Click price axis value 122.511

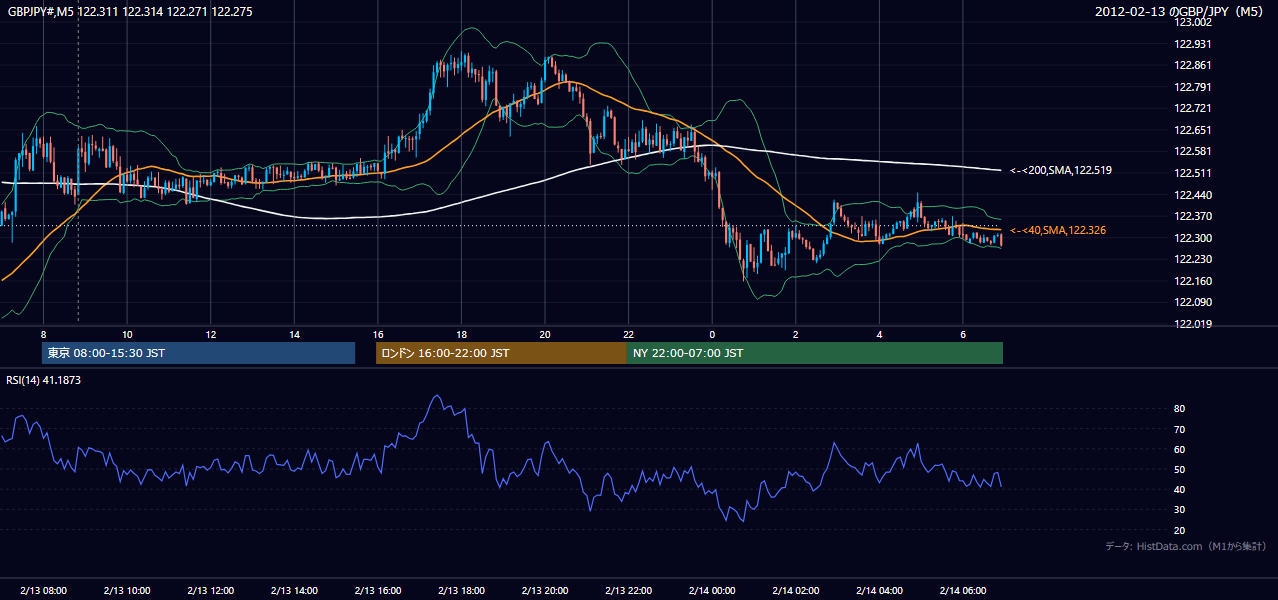(1193, 173)
